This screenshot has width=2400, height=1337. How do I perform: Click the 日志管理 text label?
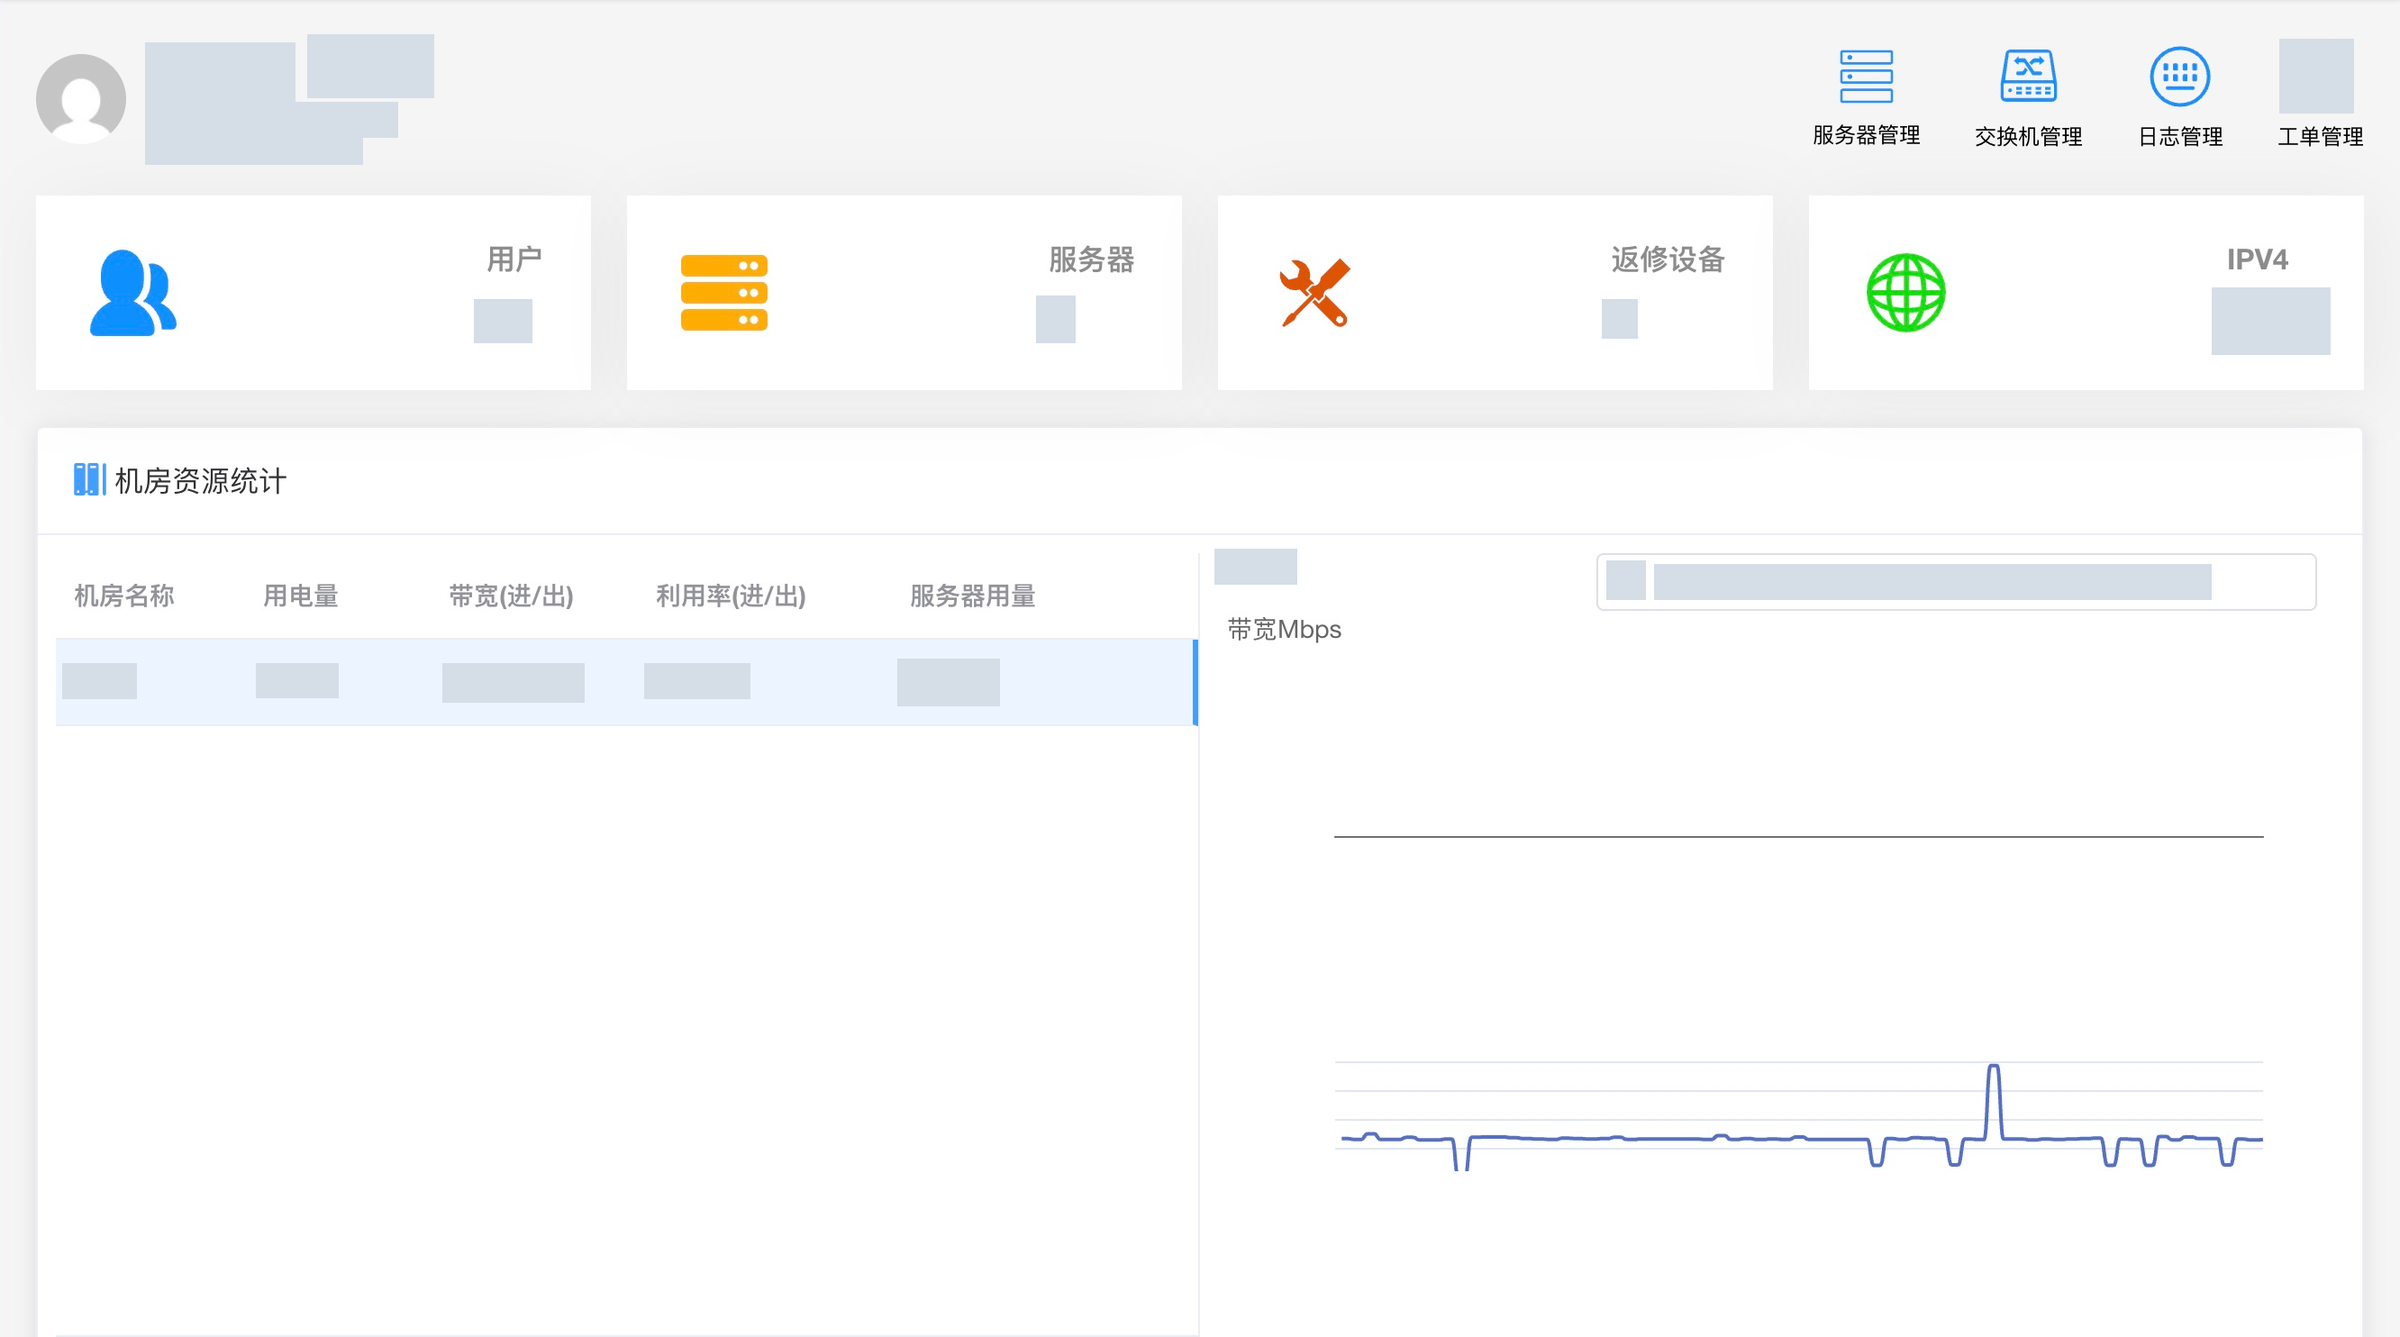point(2180,137)
